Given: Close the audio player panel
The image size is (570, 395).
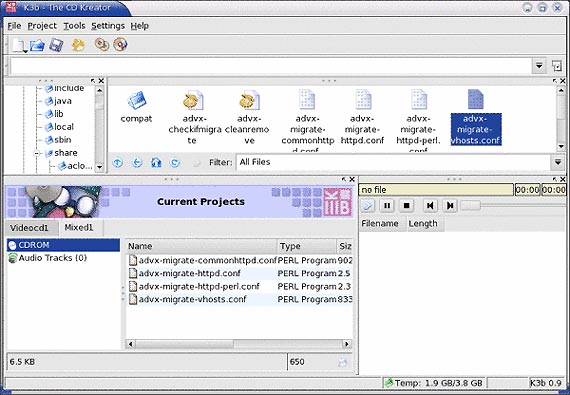Looking at the screenshot, I should [x=563, y=180].
